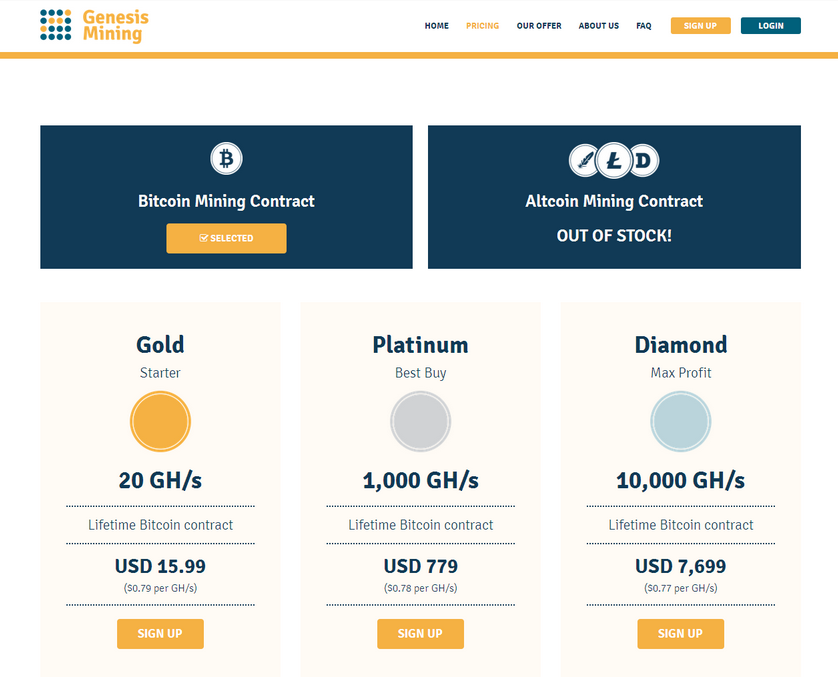
Task: Select the Platinum plan grey circle
Action: 421,422
